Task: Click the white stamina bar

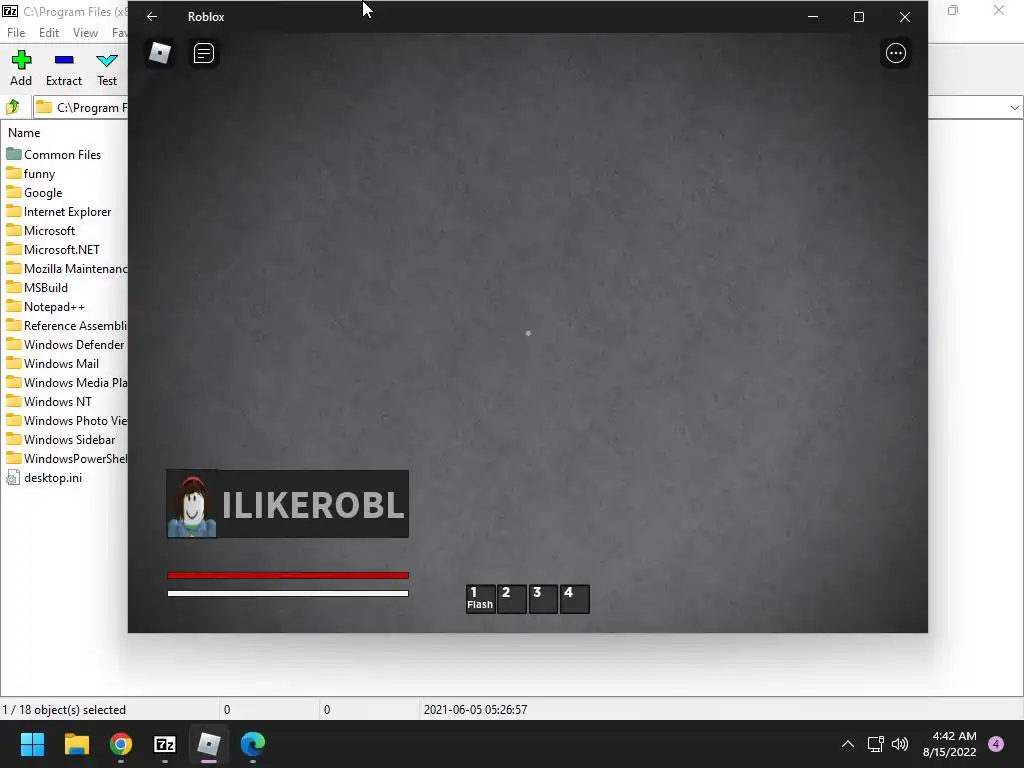Action: click(288, 594)
